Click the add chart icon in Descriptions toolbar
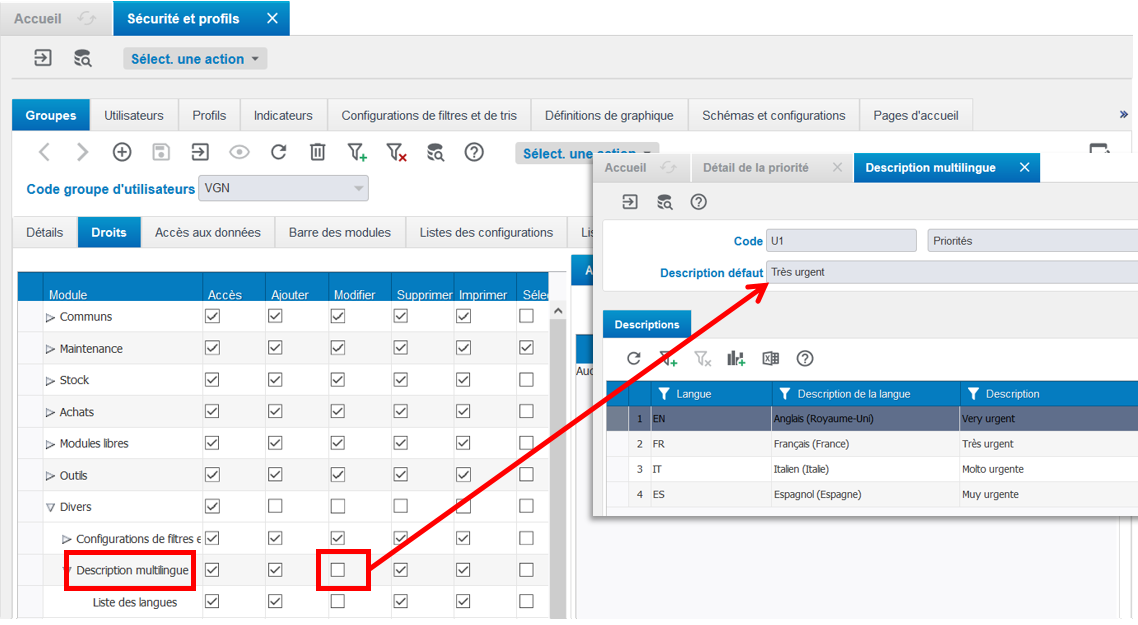Screen dimensions: 1138x625 coord(736,358)
